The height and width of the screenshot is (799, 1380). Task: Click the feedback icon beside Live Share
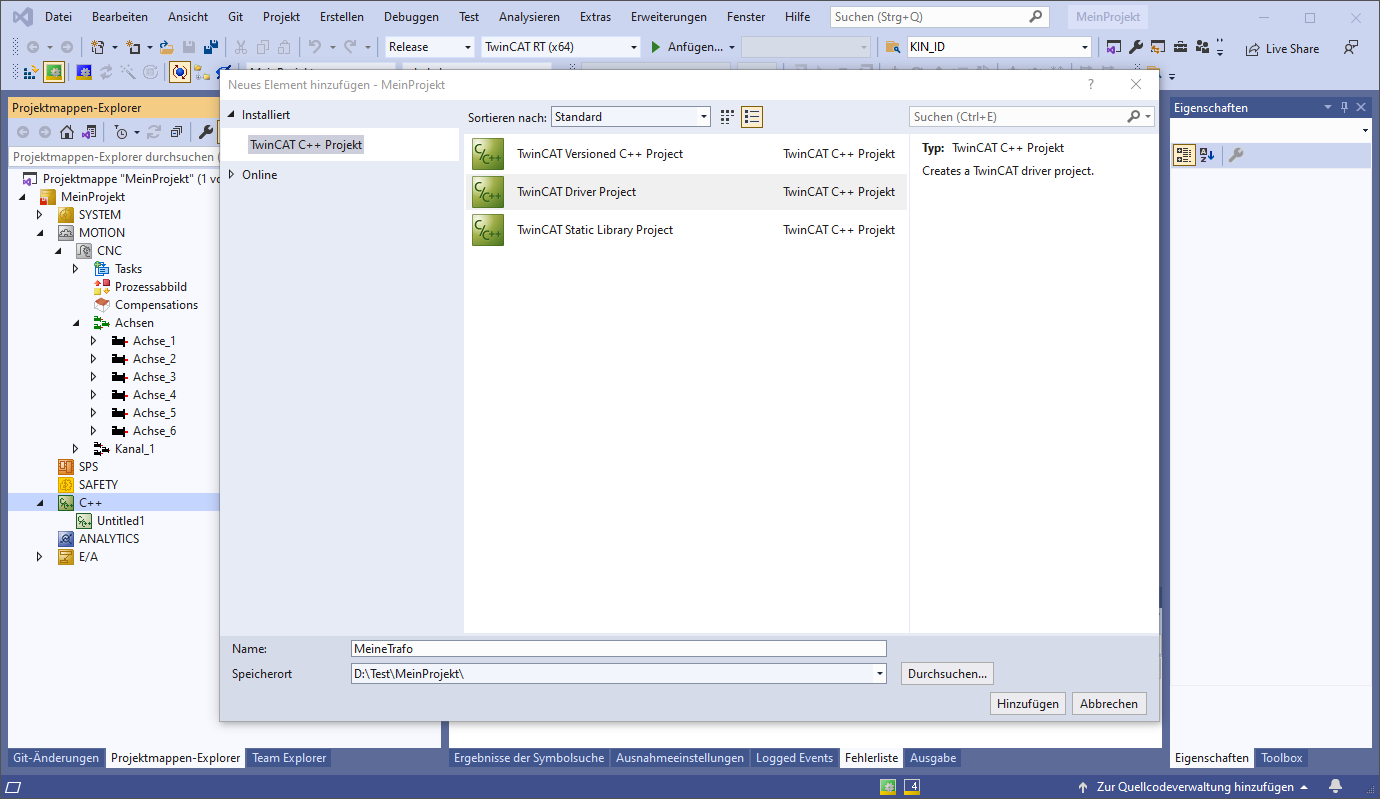1351,47
